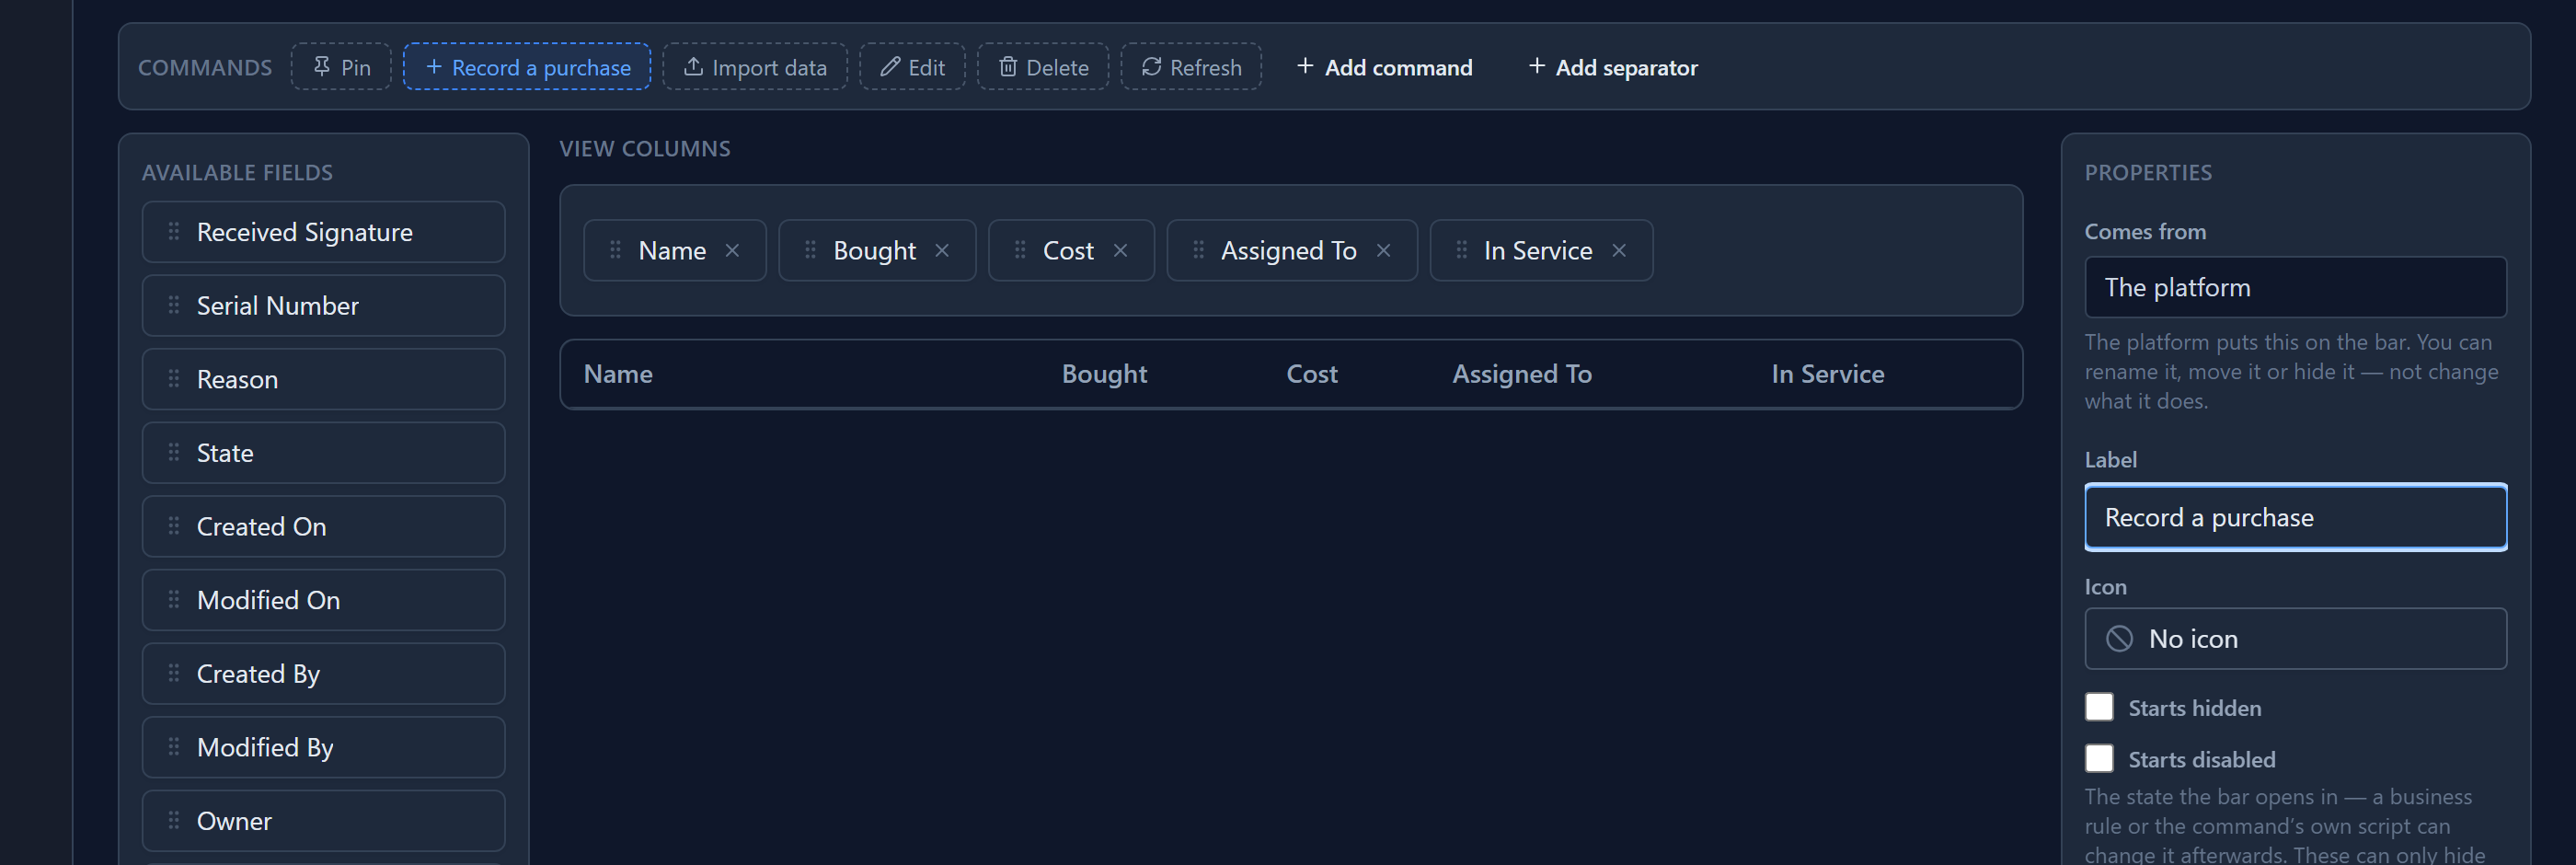Click drag handle of State field
Screen dimensions: 2576x865
174,452
